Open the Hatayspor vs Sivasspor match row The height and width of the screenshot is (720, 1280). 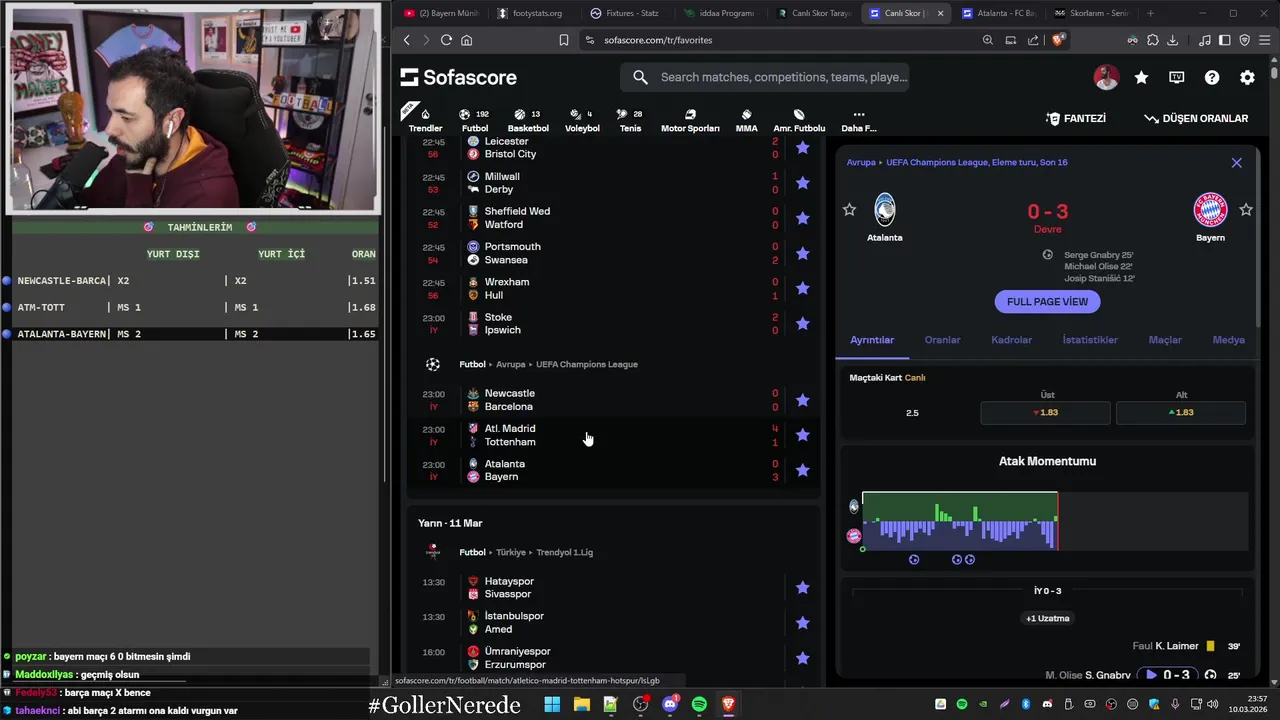pyautogui.click(x=614, y=588)
